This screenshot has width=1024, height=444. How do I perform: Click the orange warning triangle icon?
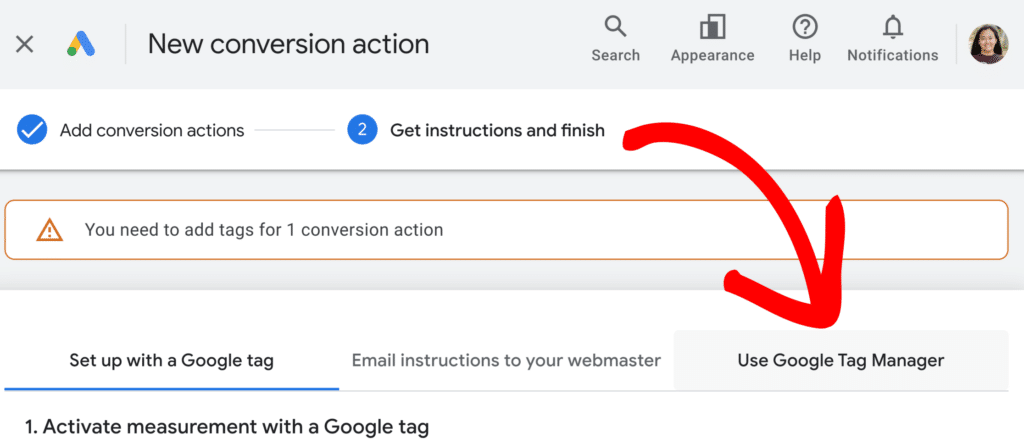tap(49, 230)
